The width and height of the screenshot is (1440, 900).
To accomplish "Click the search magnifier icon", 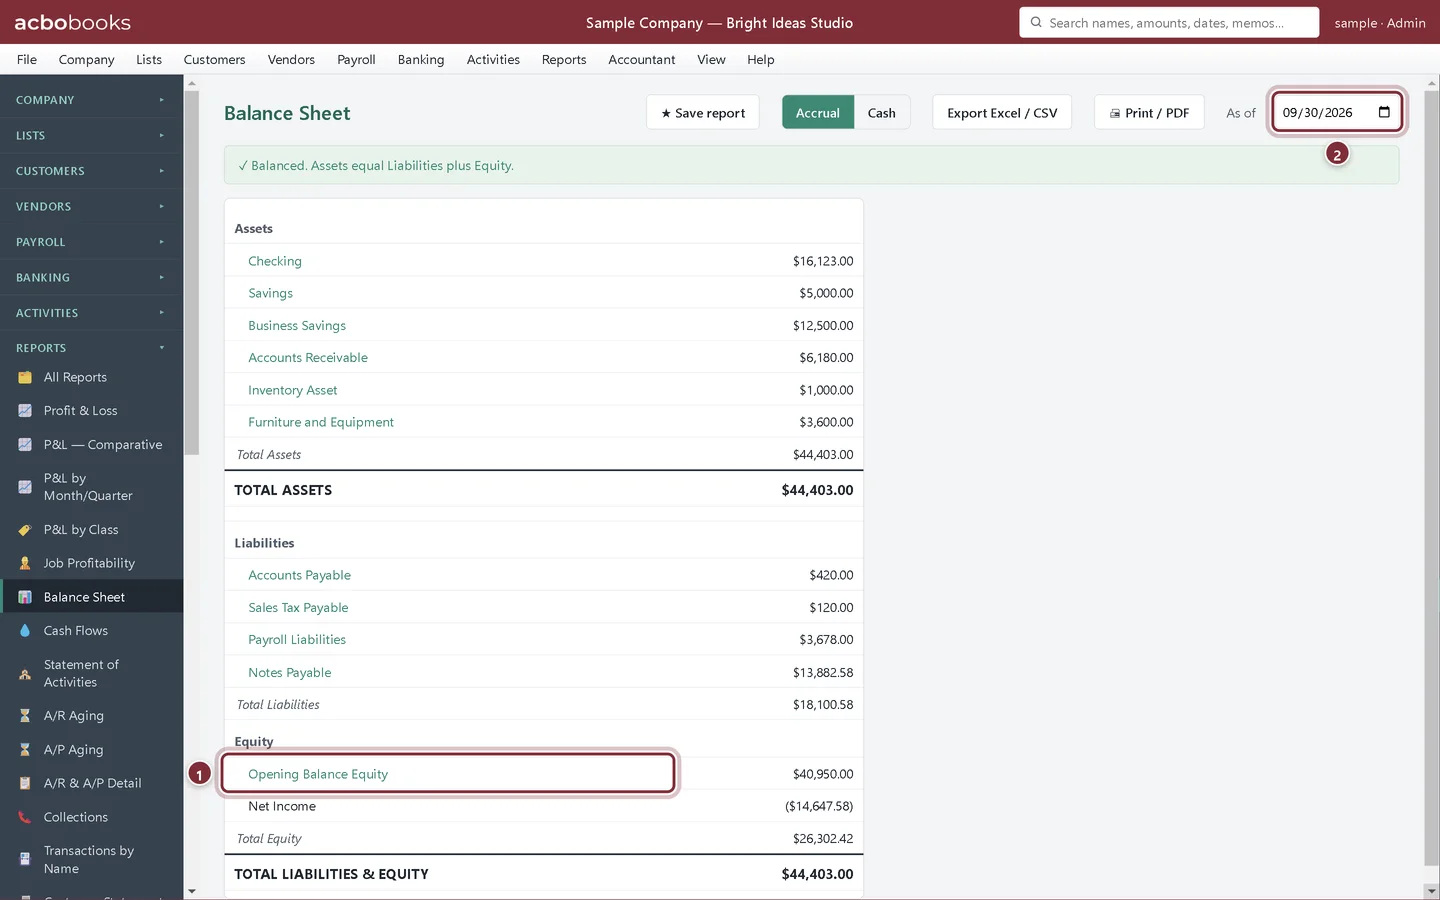I will click(x=1036, y=22).
